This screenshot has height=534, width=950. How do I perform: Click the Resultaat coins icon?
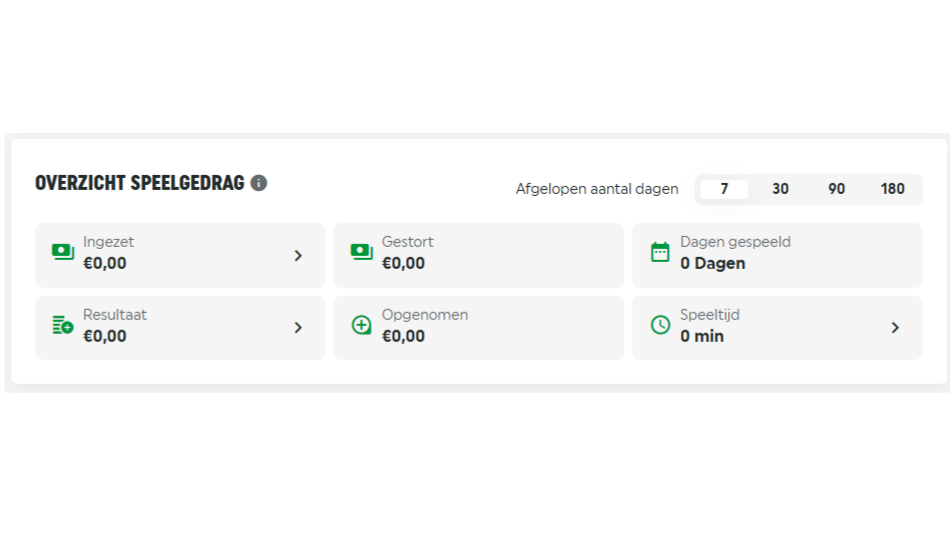coord(63,325)
